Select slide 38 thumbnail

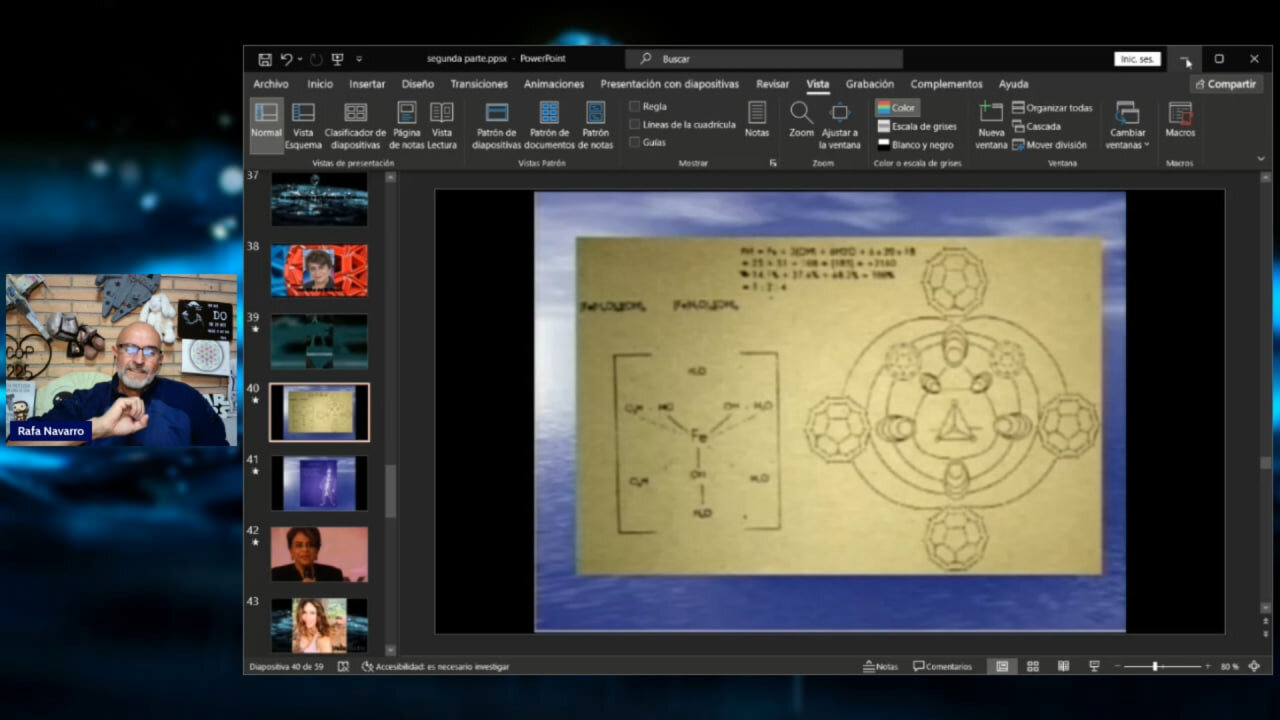click(x=319, y=270)
